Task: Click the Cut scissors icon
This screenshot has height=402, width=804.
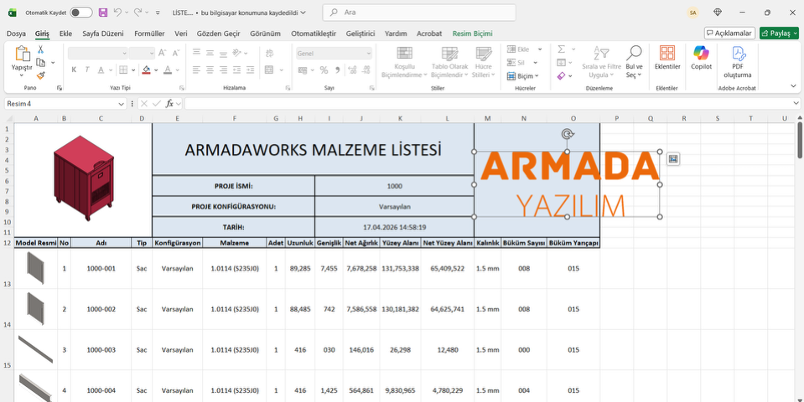Action: [x=41, y=50]
